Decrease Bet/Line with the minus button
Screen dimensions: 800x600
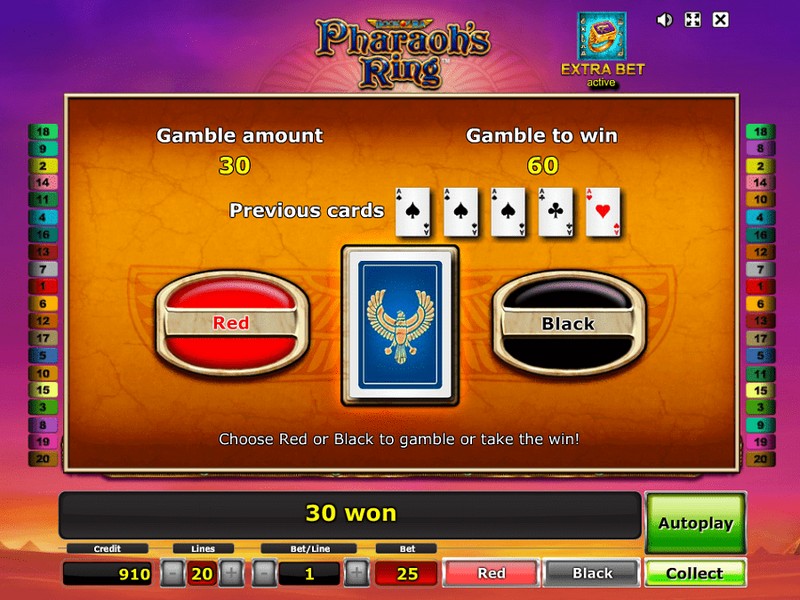264,573
